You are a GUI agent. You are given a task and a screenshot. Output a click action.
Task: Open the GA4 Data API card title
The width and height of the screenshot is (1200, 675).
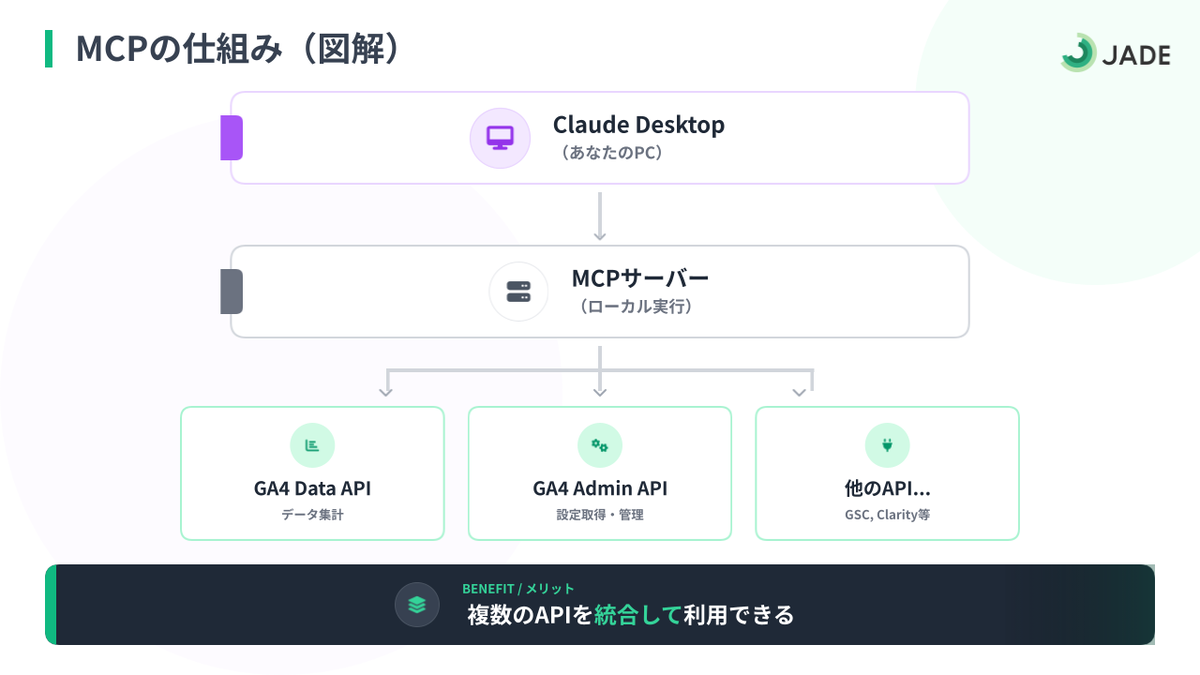(312, 489)
